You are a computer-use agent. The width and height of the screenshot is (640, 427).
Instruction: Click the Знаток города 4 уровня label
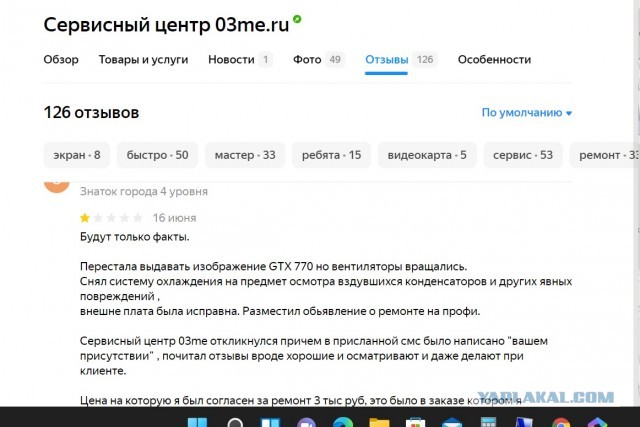pos(144,191)
